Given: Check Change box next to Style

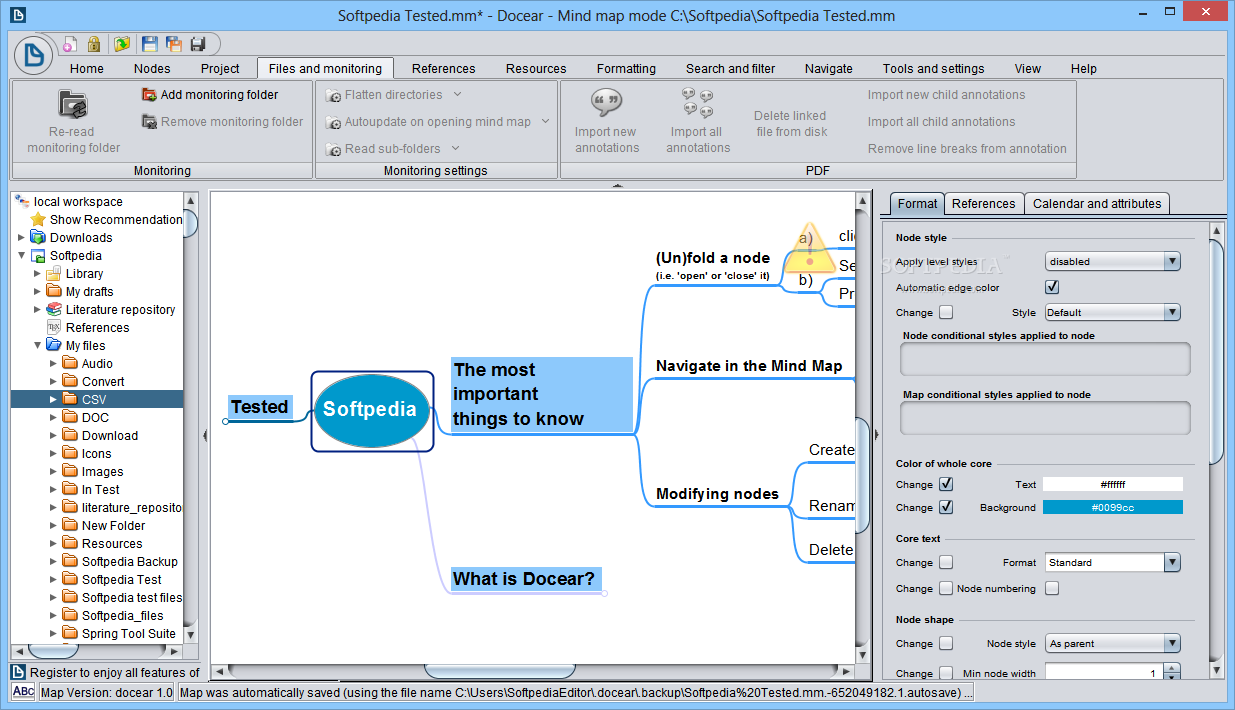Looking at the screenshot, I should coord(946,312).
